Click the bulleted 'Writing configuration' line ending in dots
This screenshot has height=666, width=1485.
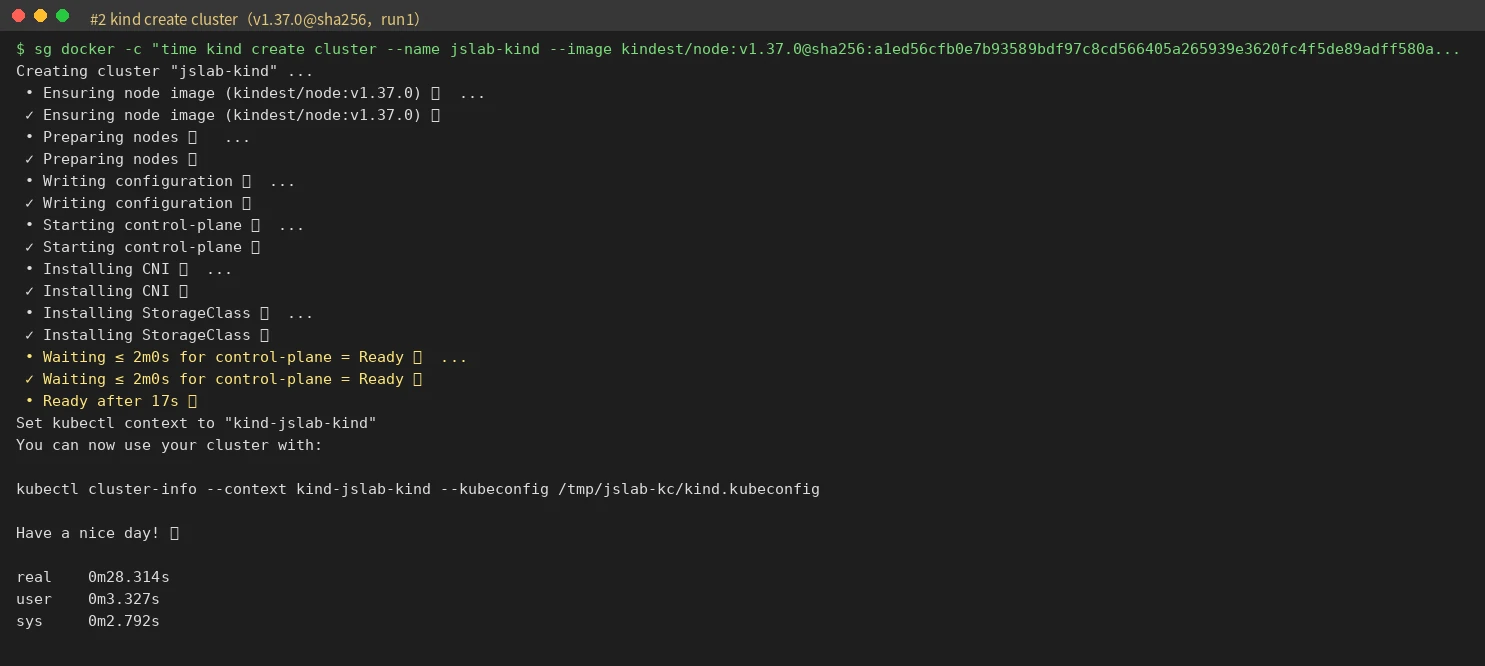pos(160,181)
